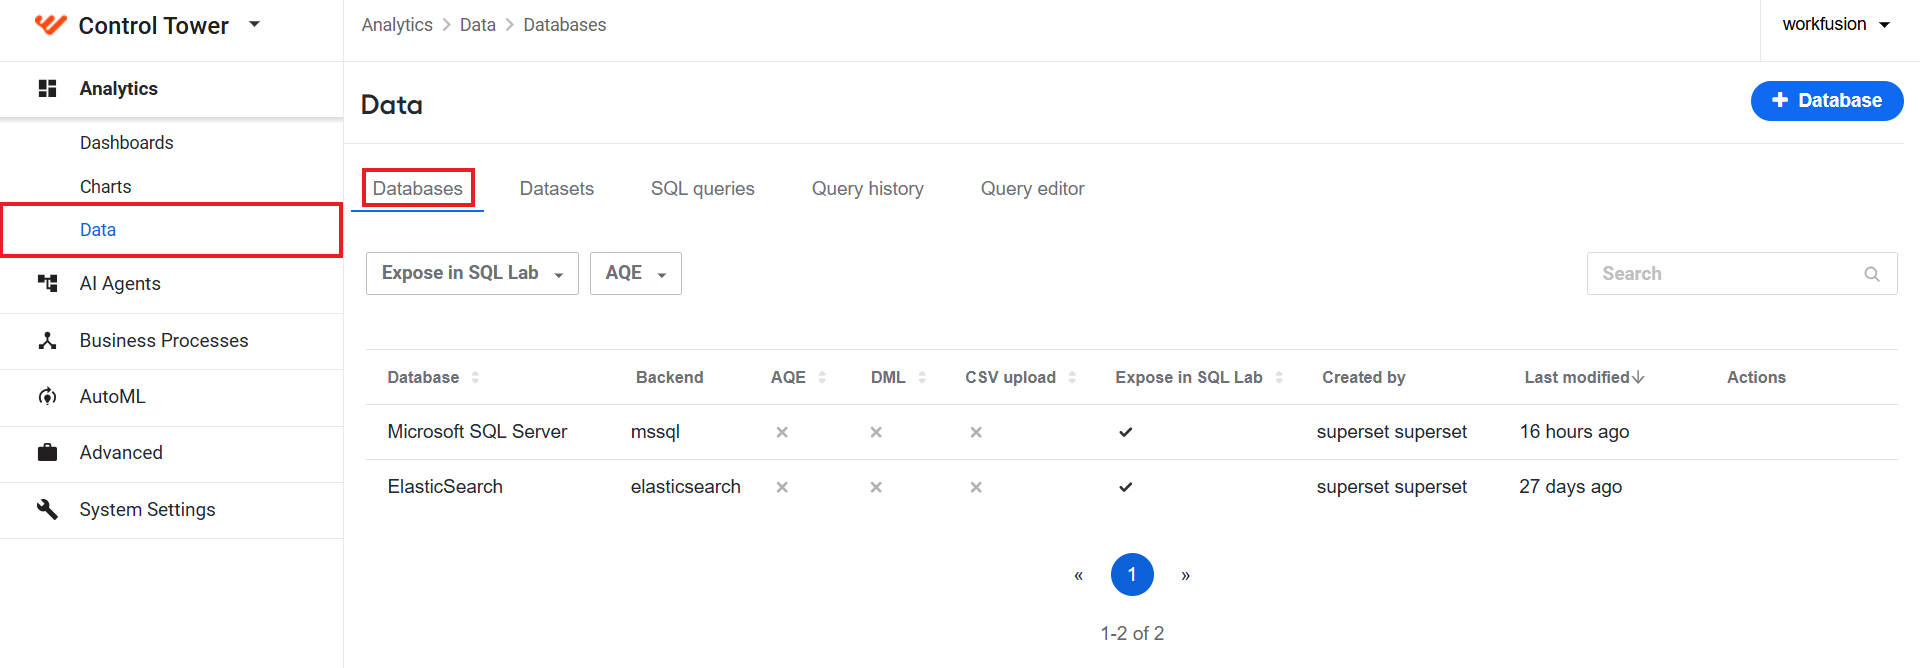Focus the Search input field

[1742, 274]
